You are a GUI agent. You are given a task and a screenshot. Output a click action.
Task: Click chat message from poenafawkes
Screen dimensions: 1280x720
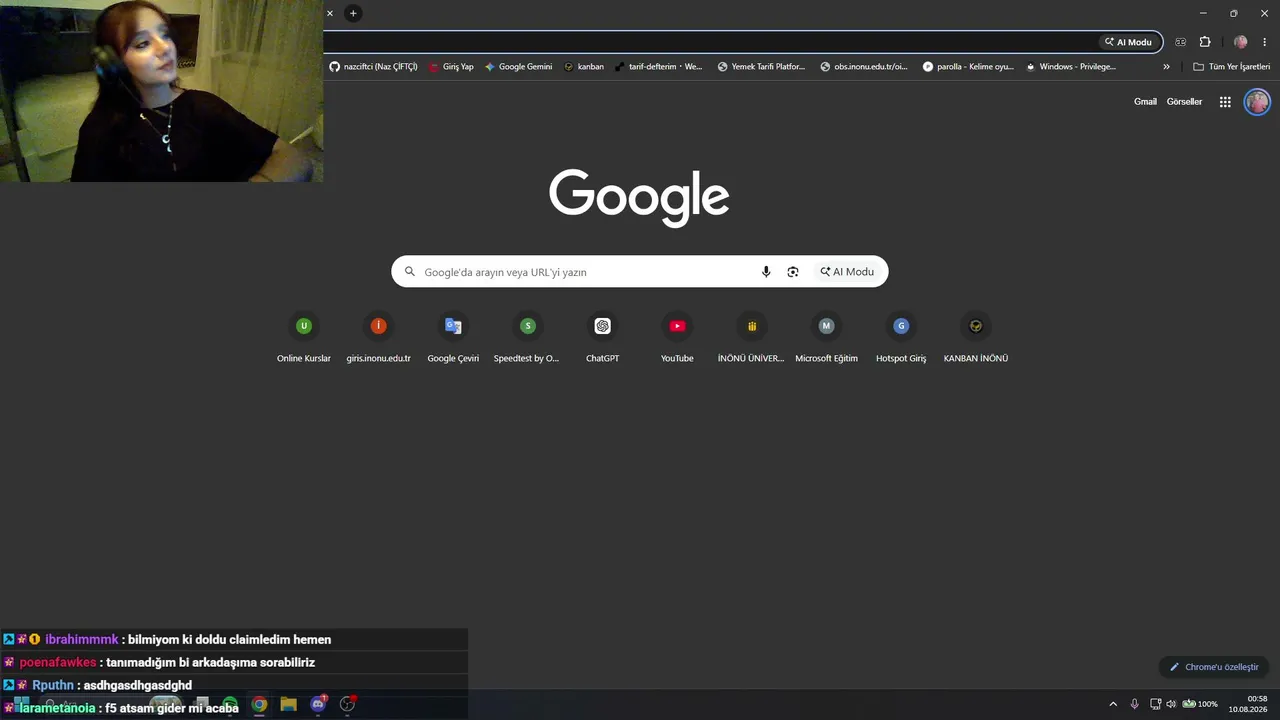[x=234, y=663]
